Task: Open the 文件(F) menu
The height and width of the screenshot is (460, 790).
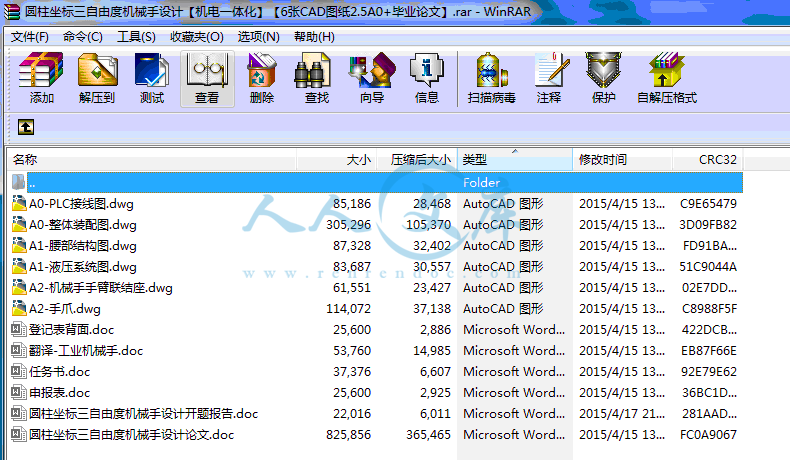Action: [x=30, y=37]
